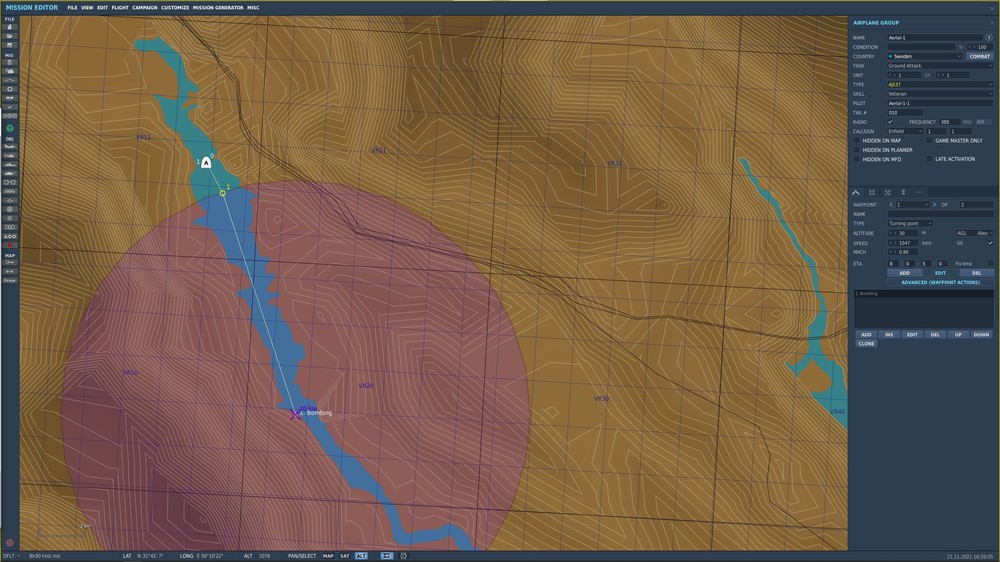1000x562 pixels.
Task: Click the Draw tool in left sidebar
Action: tap(10, 280)
